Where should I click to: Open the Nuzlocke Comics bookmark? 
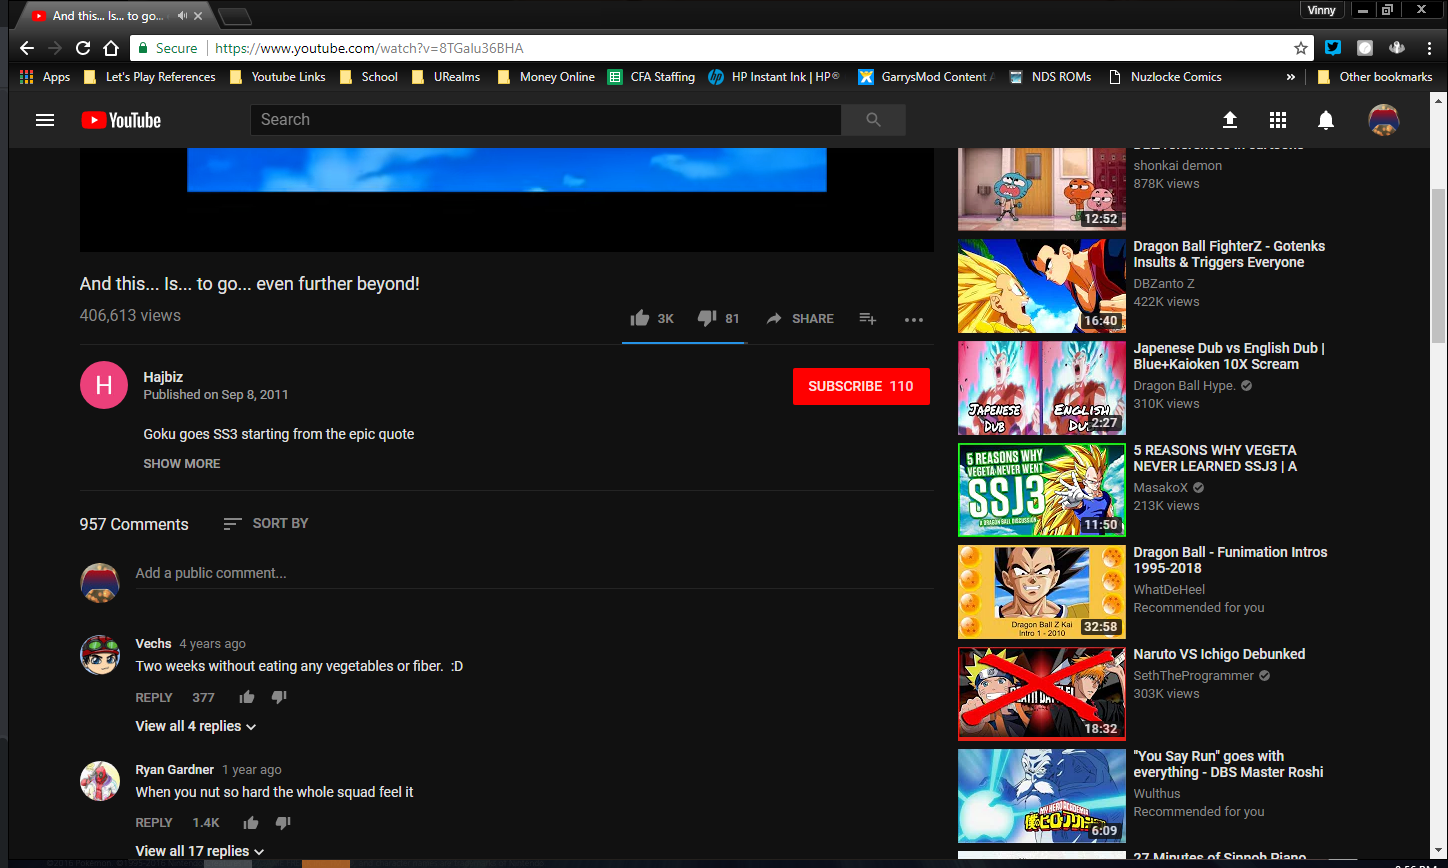(1165, 77)
